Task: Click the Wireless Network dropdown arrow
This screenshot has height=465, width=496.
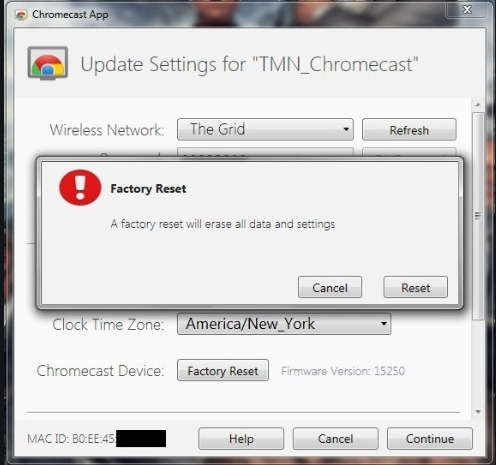Action: click(346, 129)
